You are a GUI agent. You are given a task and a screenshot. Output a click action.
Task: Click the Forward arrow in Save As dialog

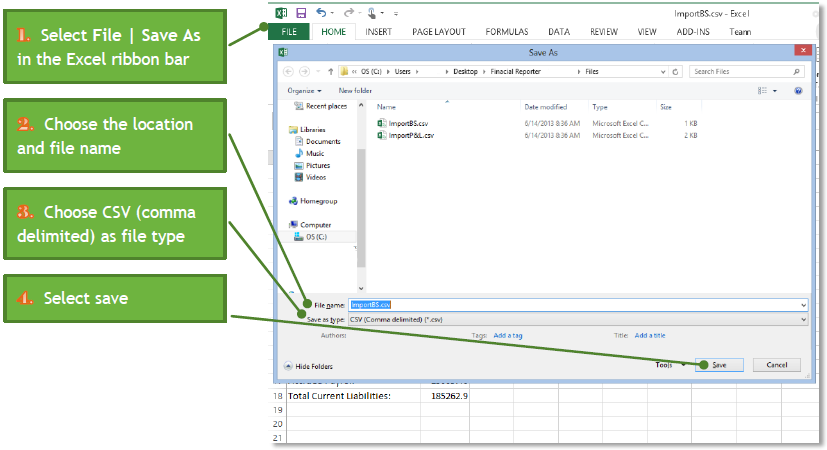(304, 71)
